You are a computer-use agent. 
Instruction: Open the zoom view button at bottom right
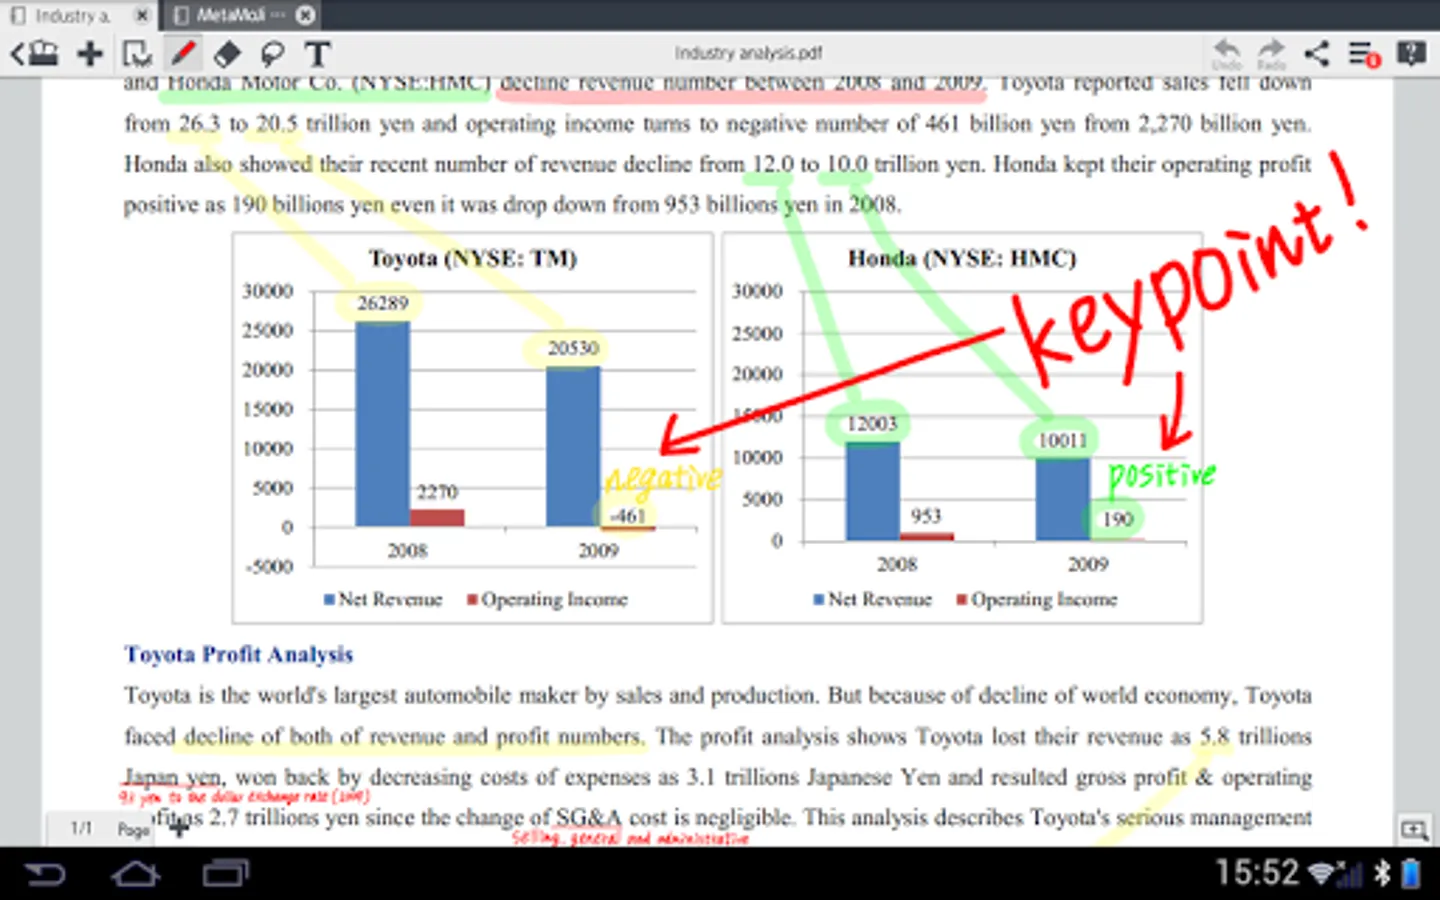click(x=1414, y=830)
